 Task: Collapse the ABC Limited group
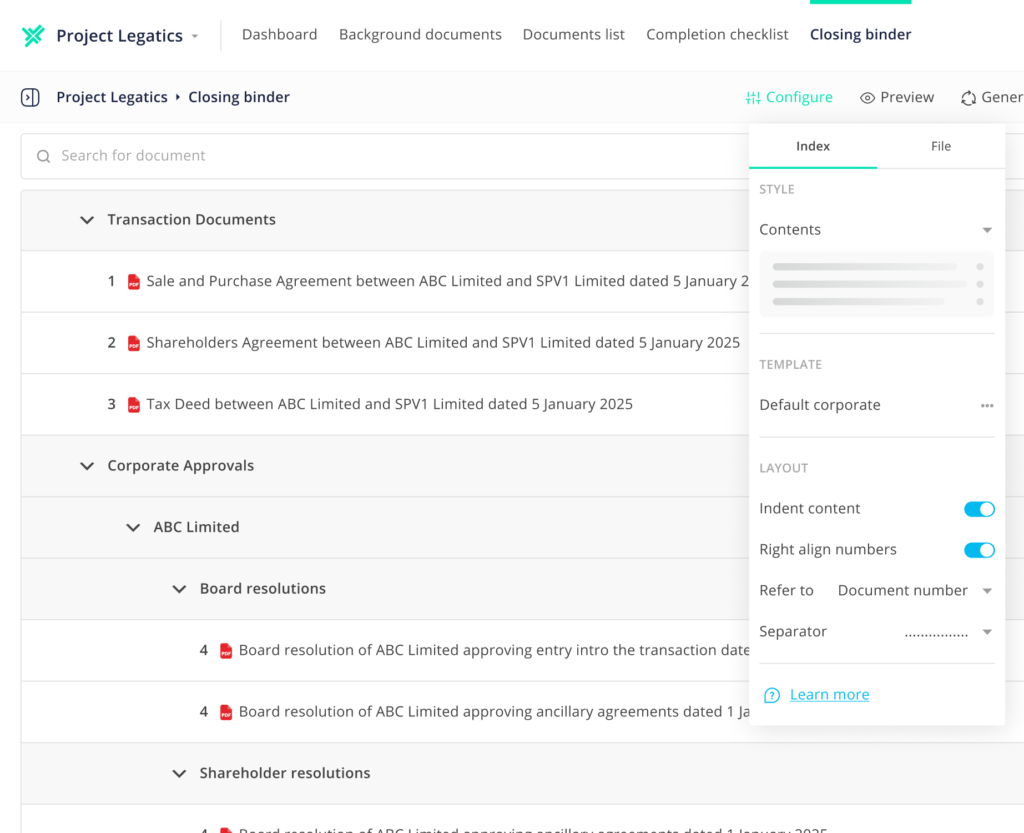(x=133, y=527)
